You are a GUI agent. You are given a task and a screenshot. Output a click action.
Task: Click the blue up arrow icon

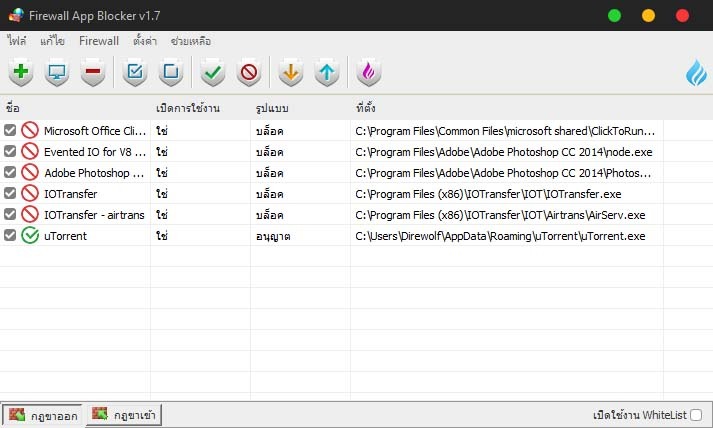point(327,71)
